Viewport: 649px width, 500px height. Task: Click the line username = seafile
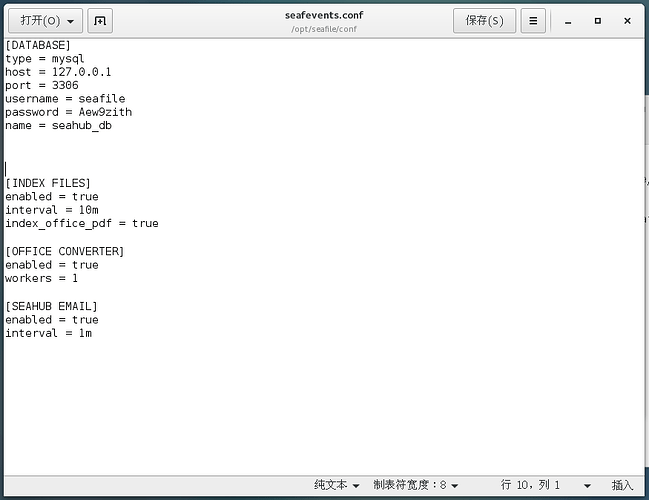pyautogui.click(x=65, y=99)
